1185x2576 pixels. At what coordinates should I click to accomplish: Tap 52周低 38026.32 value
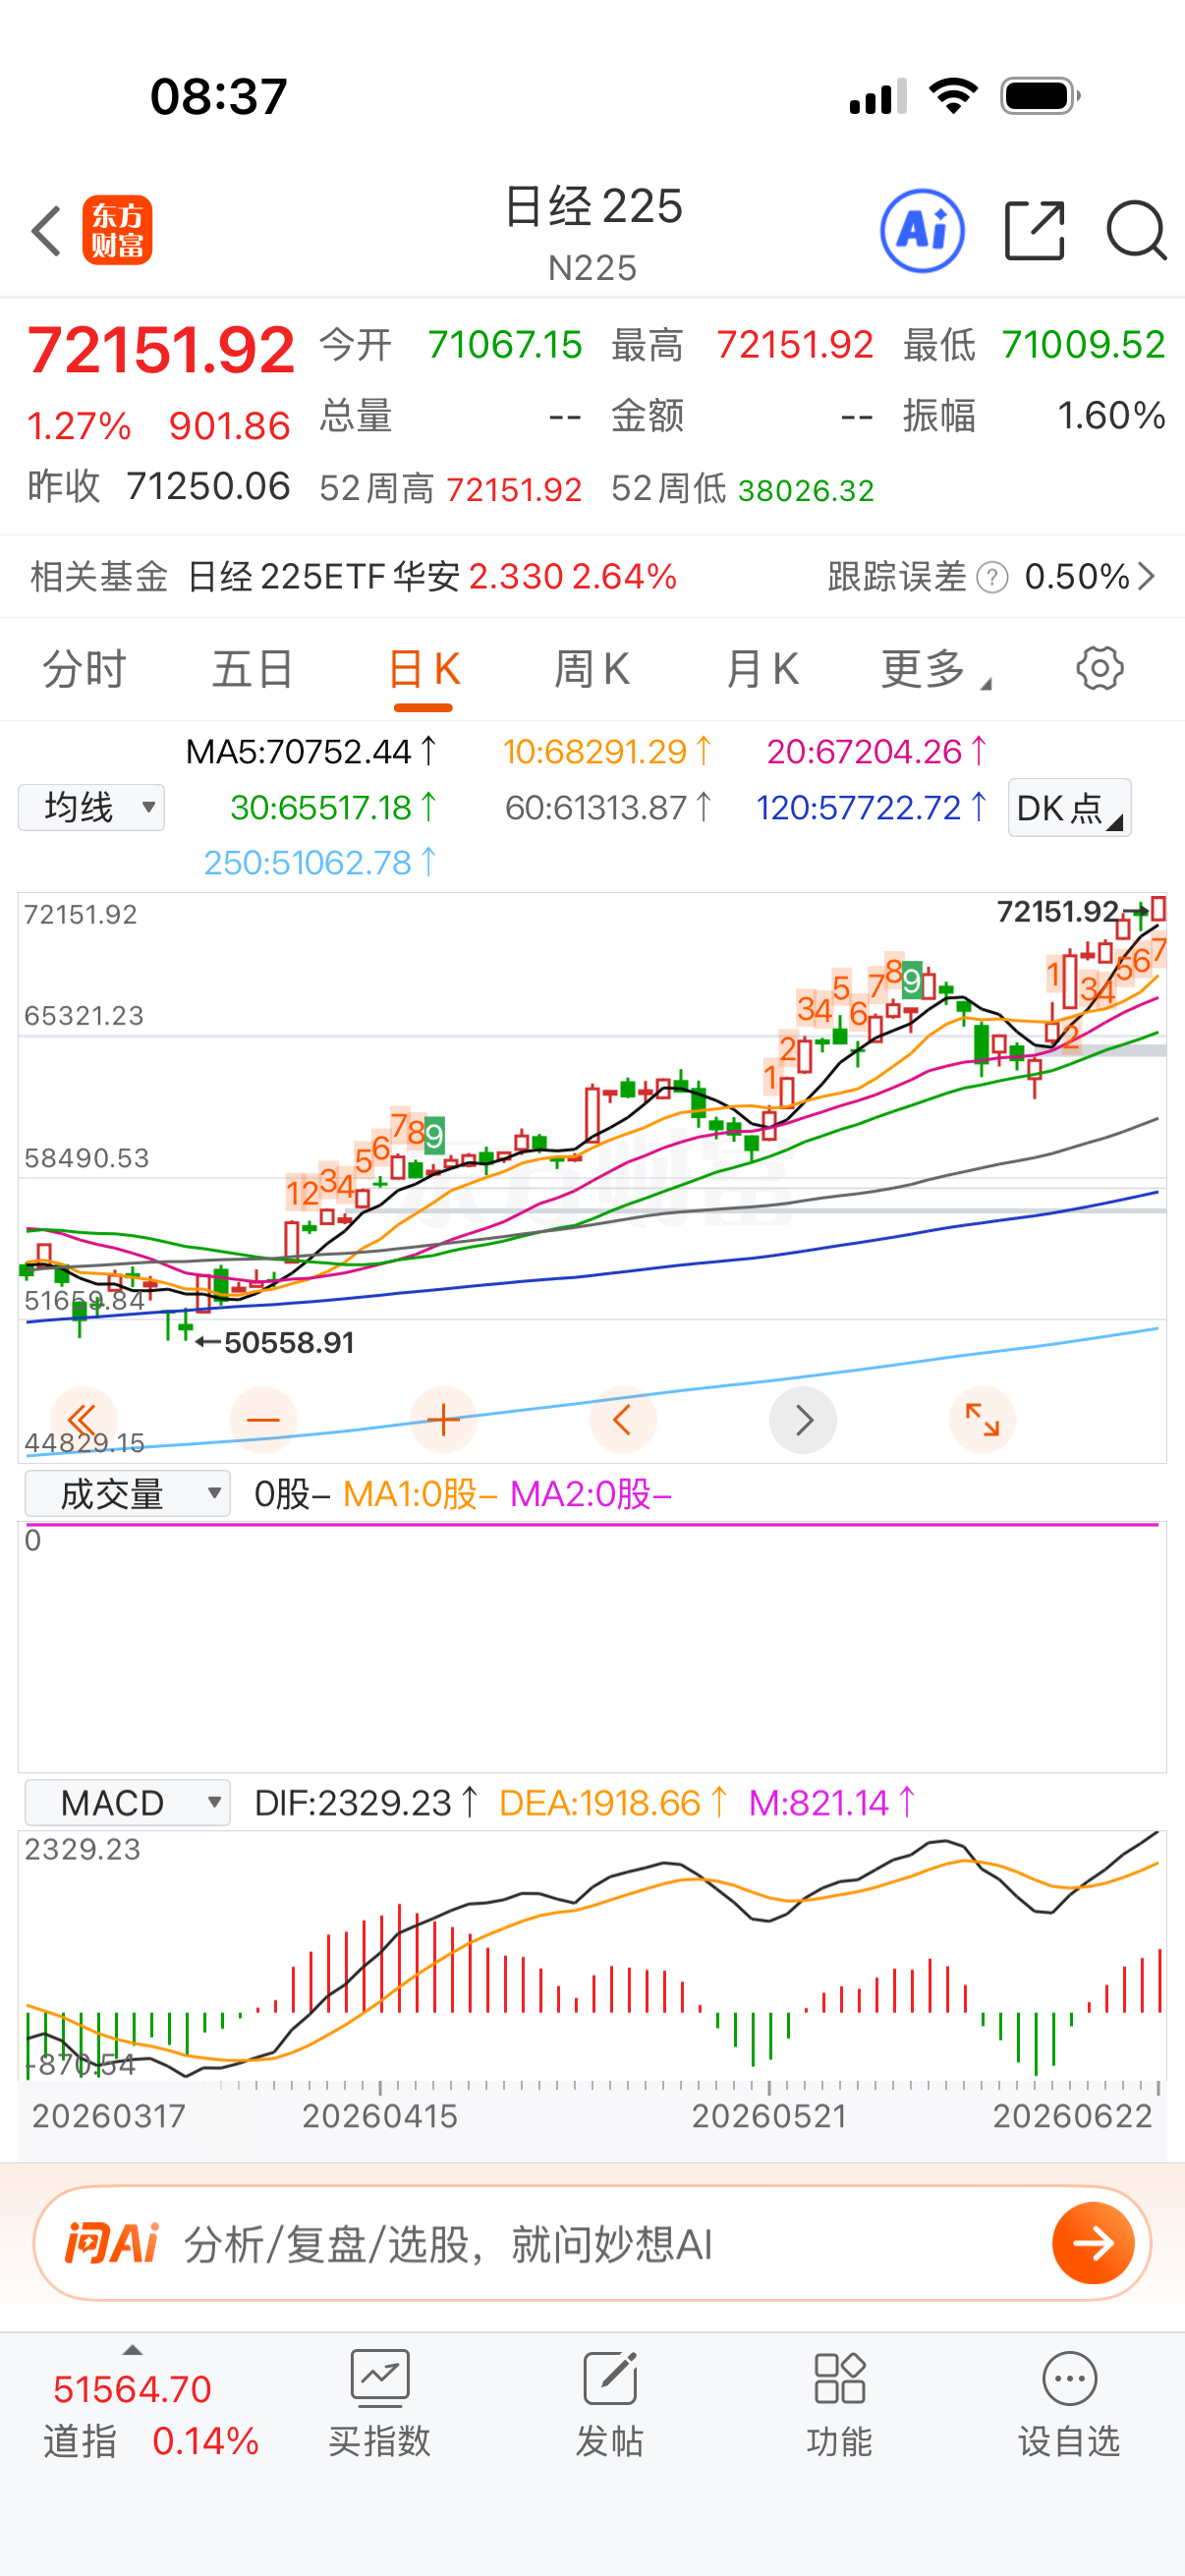pyautogui.click(x=743, y=489)
